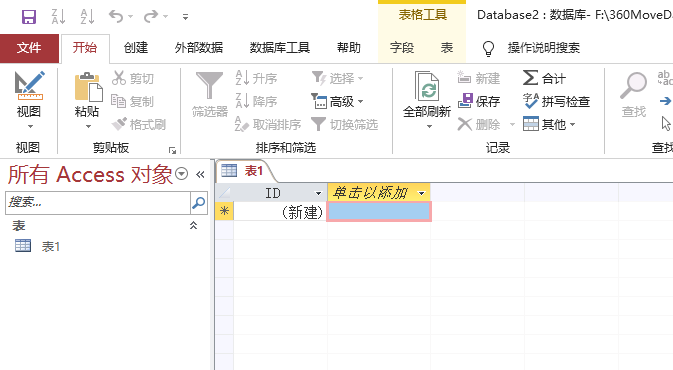Switch to the 创建 ribbon tab
Viewport: 673px width, 370px height.
tap(136, 47)
